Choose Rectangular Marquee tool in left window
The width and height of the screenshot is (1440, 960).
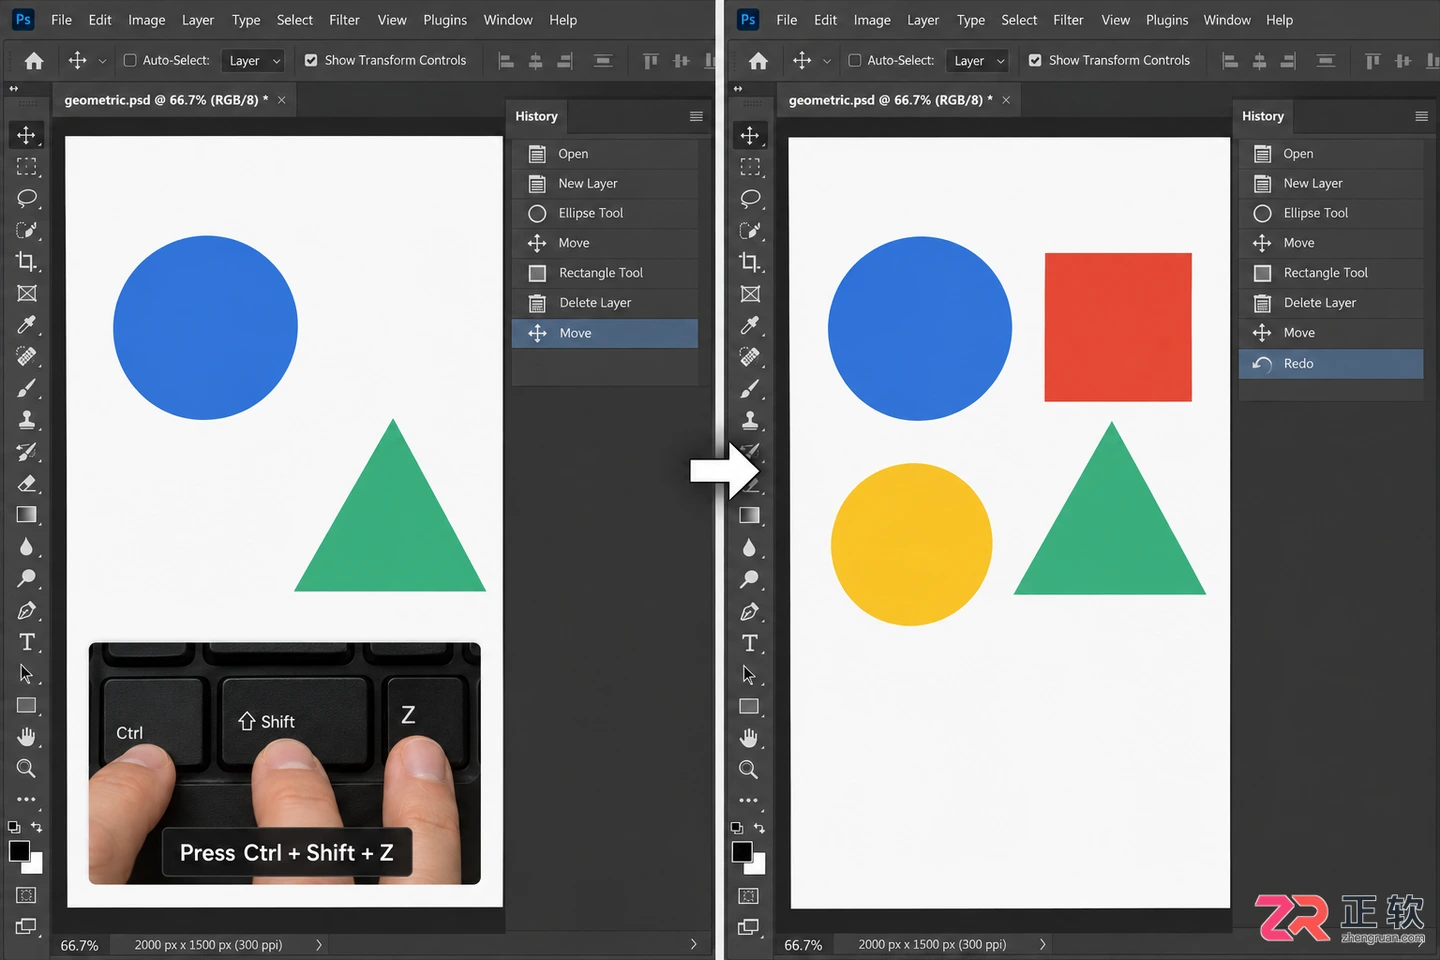tap(26, 166)
